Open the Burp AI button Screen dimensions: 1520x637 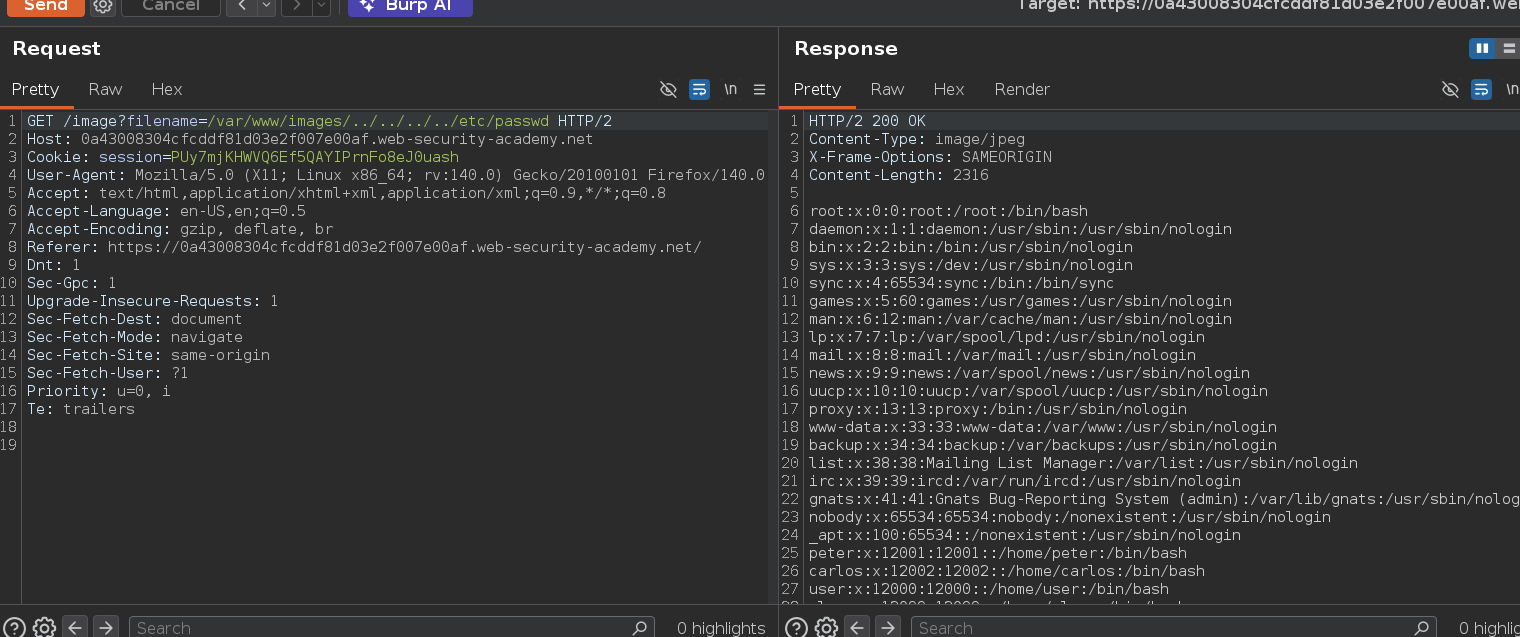point(410,6)
